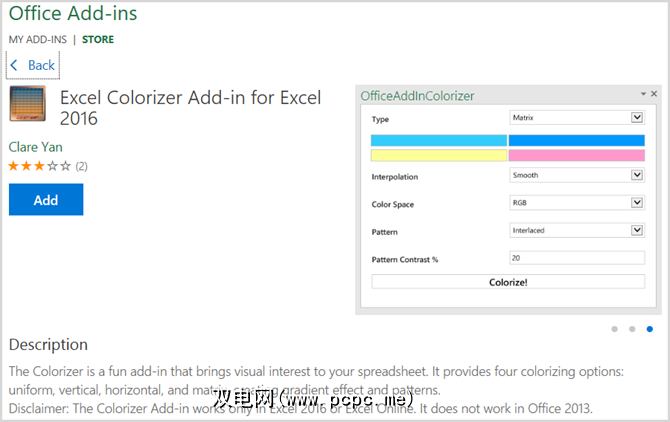Open the Type dropdown showing Matrix

tap(577, 117)
